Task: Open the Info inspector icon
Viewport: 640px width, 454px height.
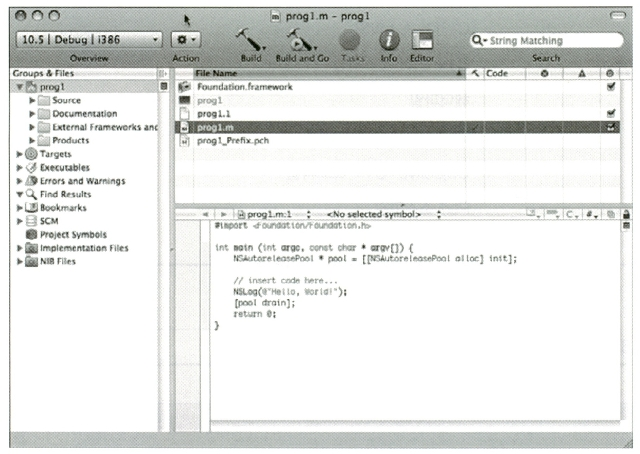Action: 388,40
